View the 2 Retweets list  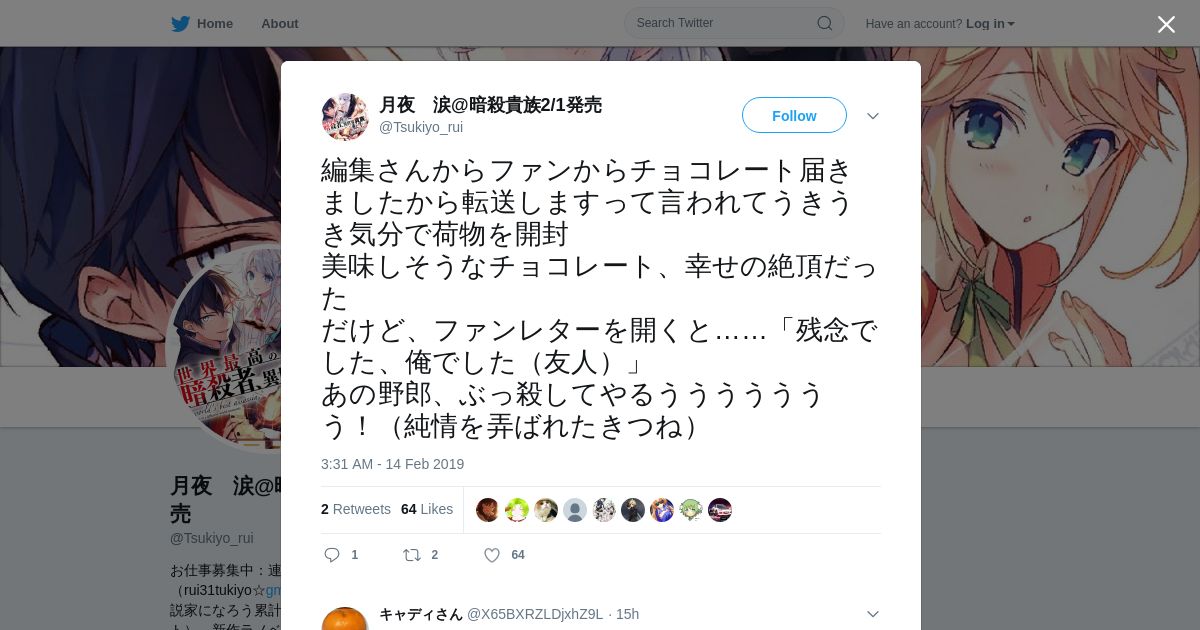point(356,509)
